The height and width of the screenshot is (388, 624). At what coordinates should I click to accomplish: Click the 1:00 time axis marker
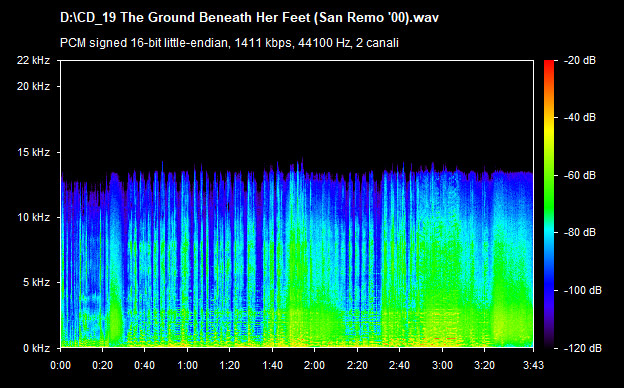click(187, 365)
